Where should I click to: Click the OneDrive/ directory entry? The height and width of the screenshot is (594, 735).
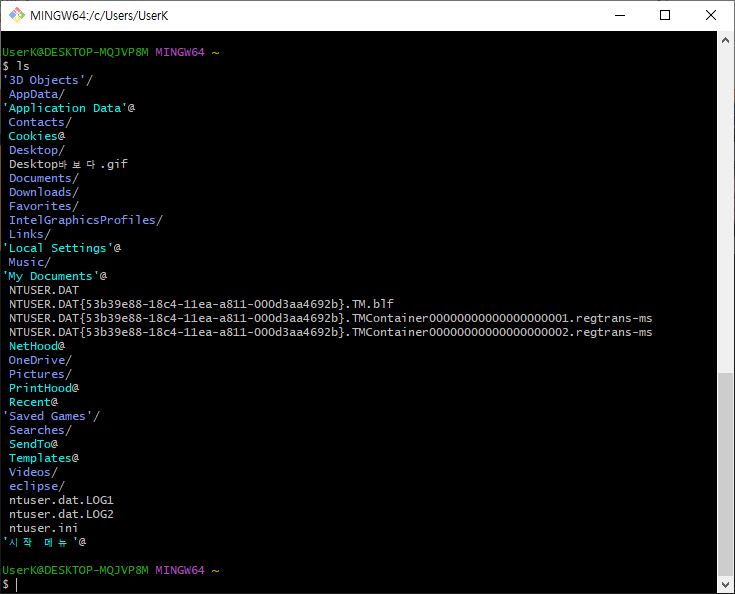pyautogui.click(x=40, y=361)
